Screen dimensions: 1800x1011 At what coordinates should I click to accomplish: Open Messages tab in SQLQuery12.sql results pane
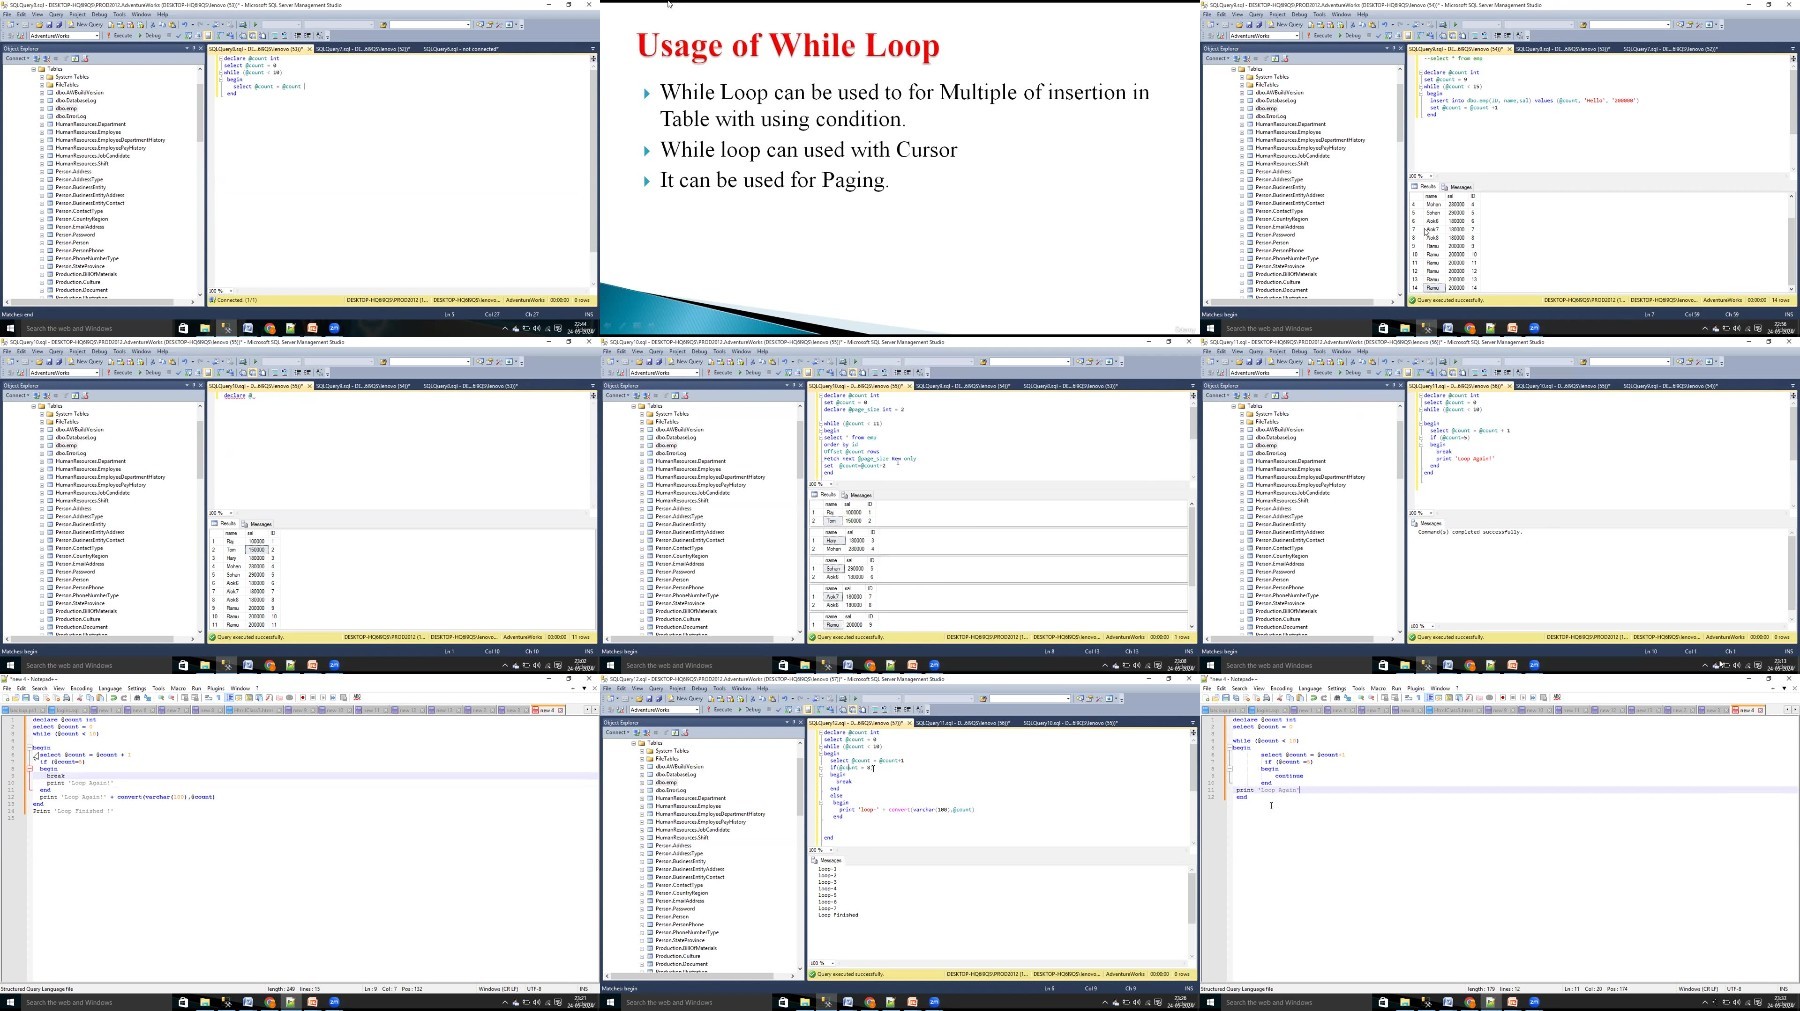point(829,860)
